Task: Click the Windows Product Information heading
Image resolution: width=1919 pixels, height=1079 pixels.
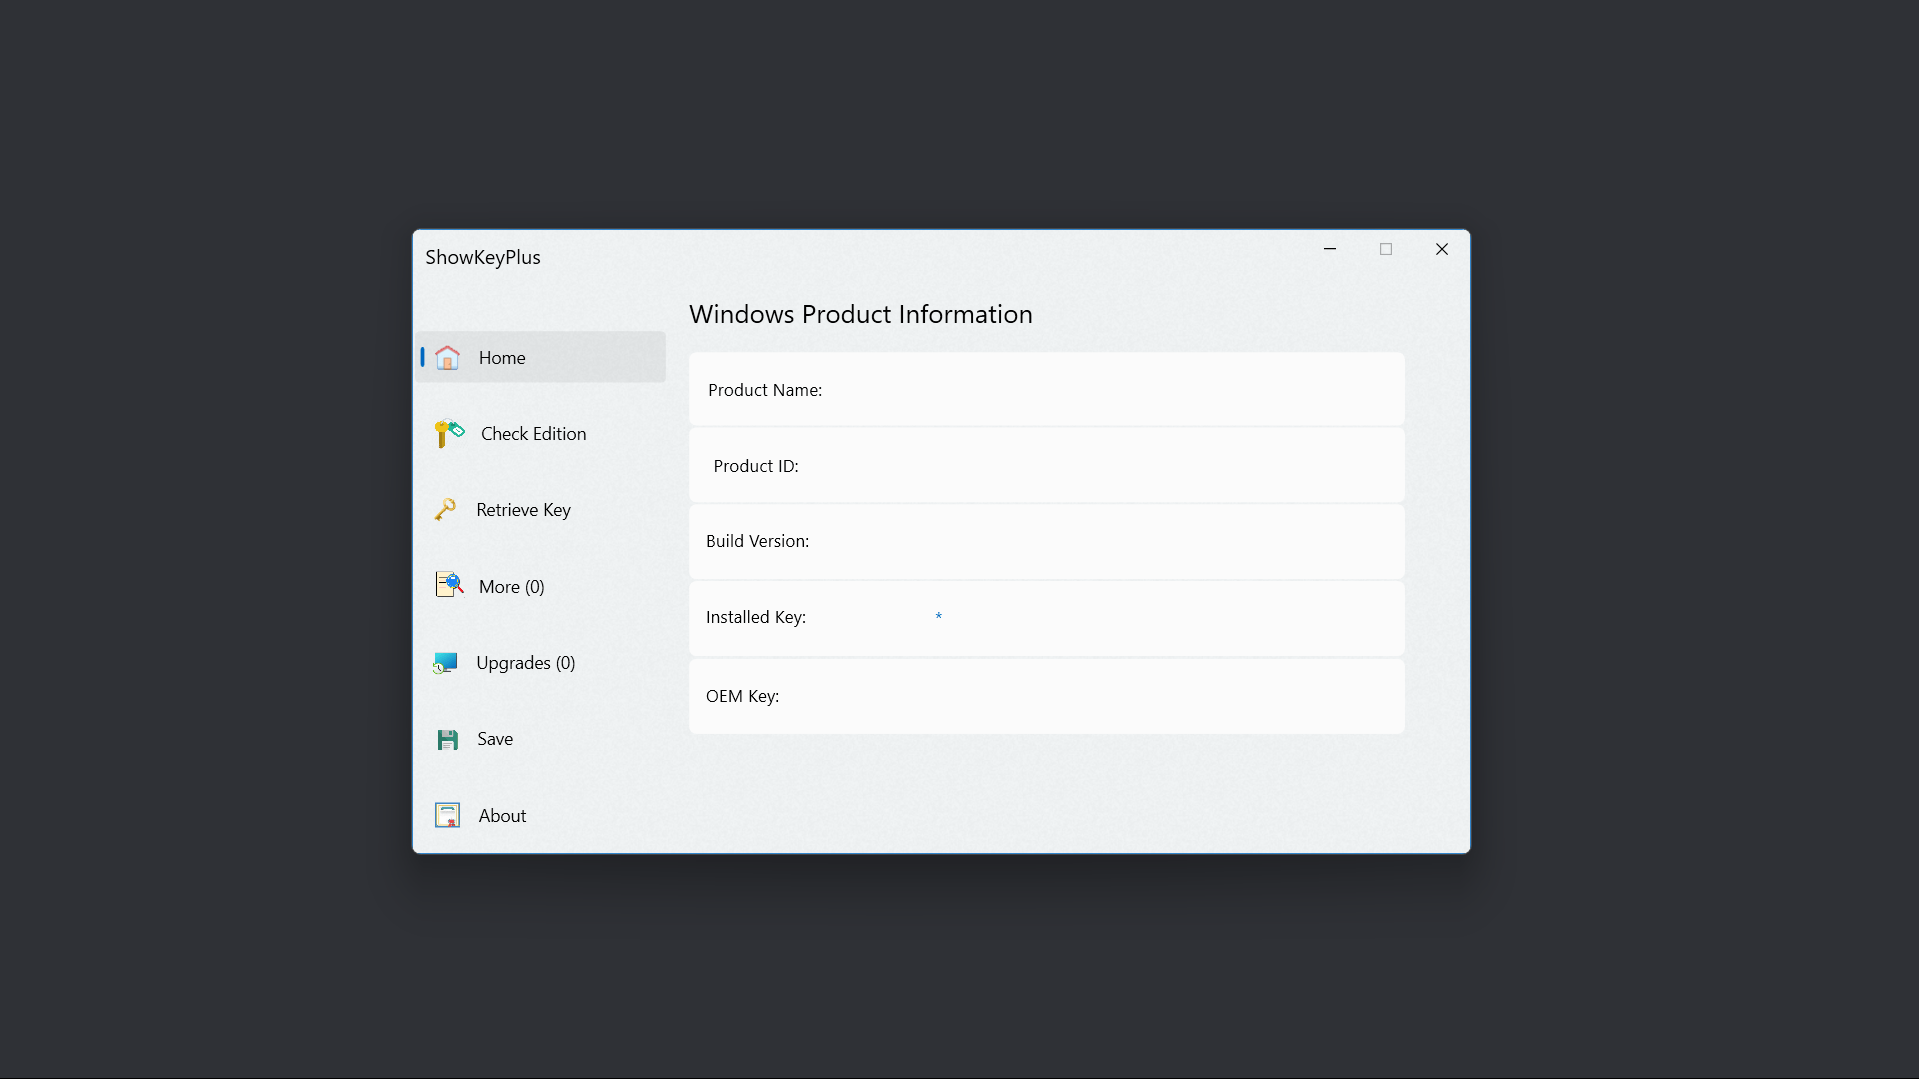Action: [x=861, y=314]
